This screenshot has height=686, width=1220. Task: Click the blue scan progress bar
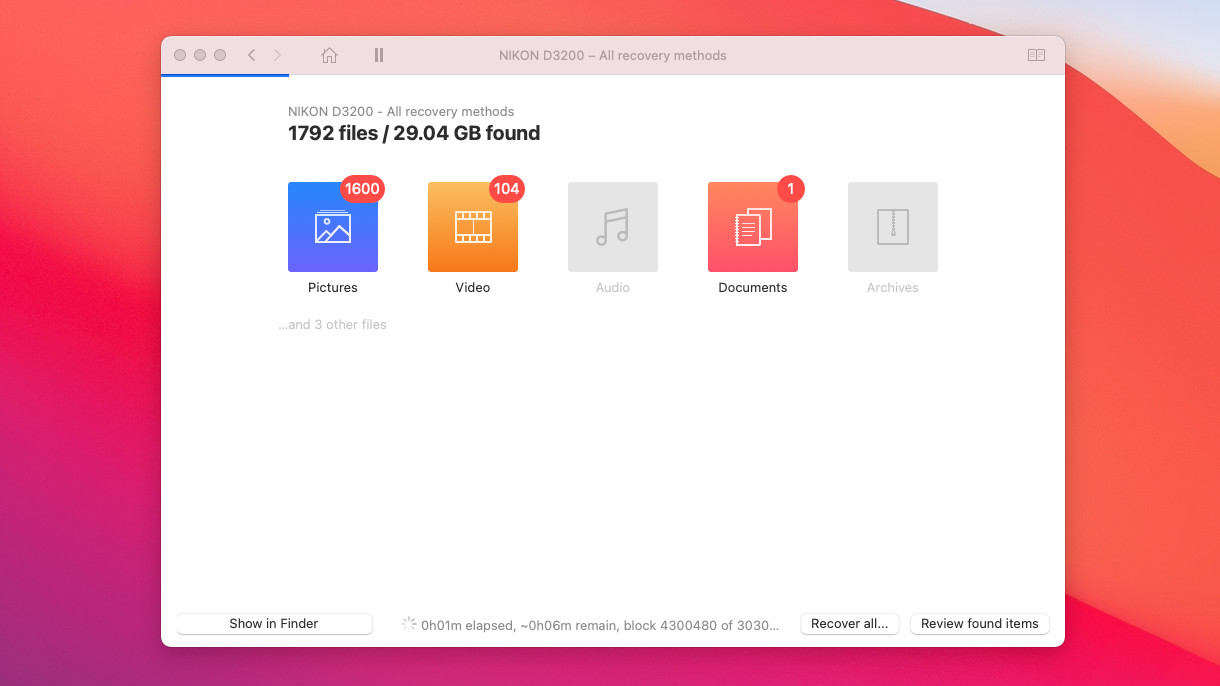[x=225, y=75]
